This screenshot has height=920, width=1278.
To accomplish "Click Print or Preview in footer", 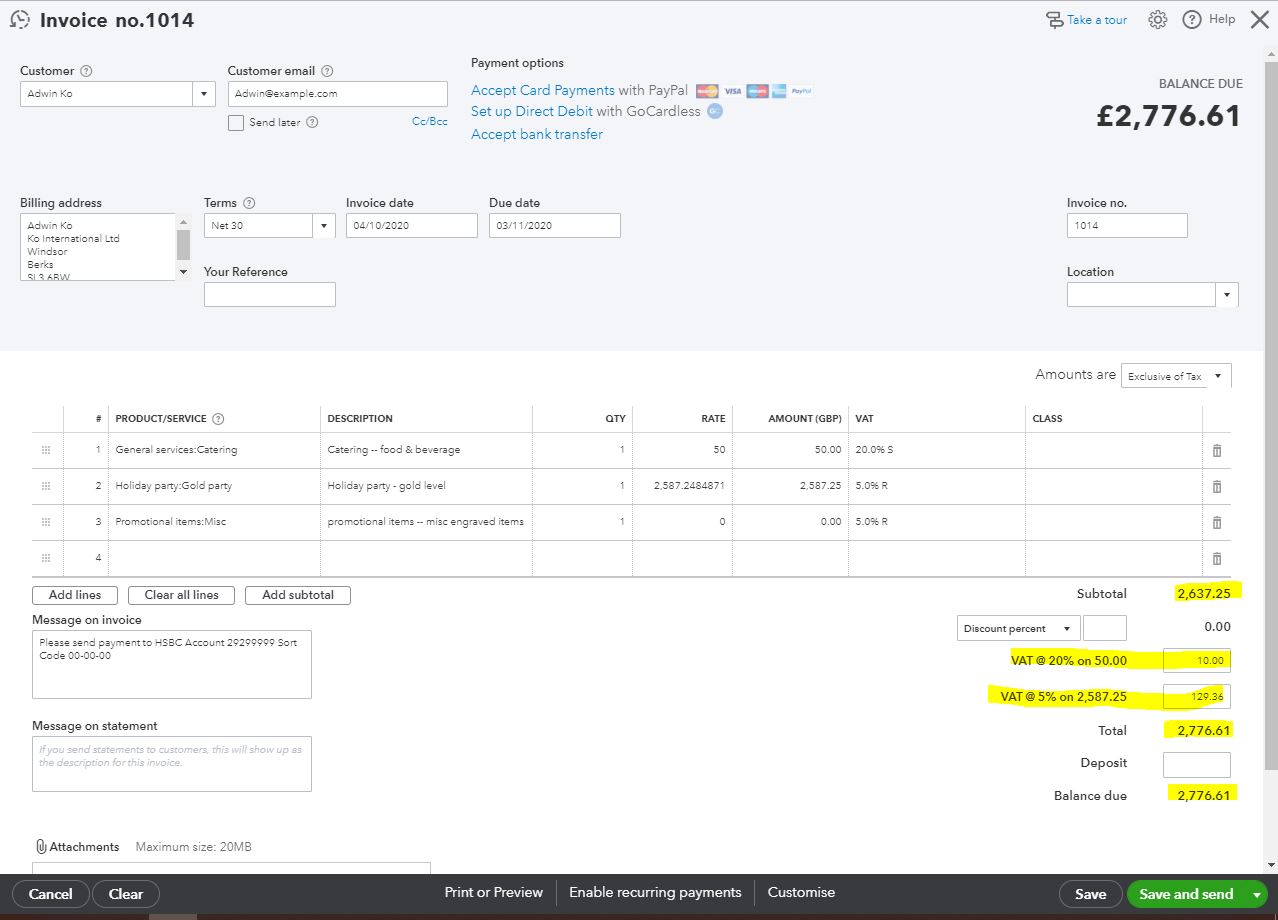I will point(493,893).
